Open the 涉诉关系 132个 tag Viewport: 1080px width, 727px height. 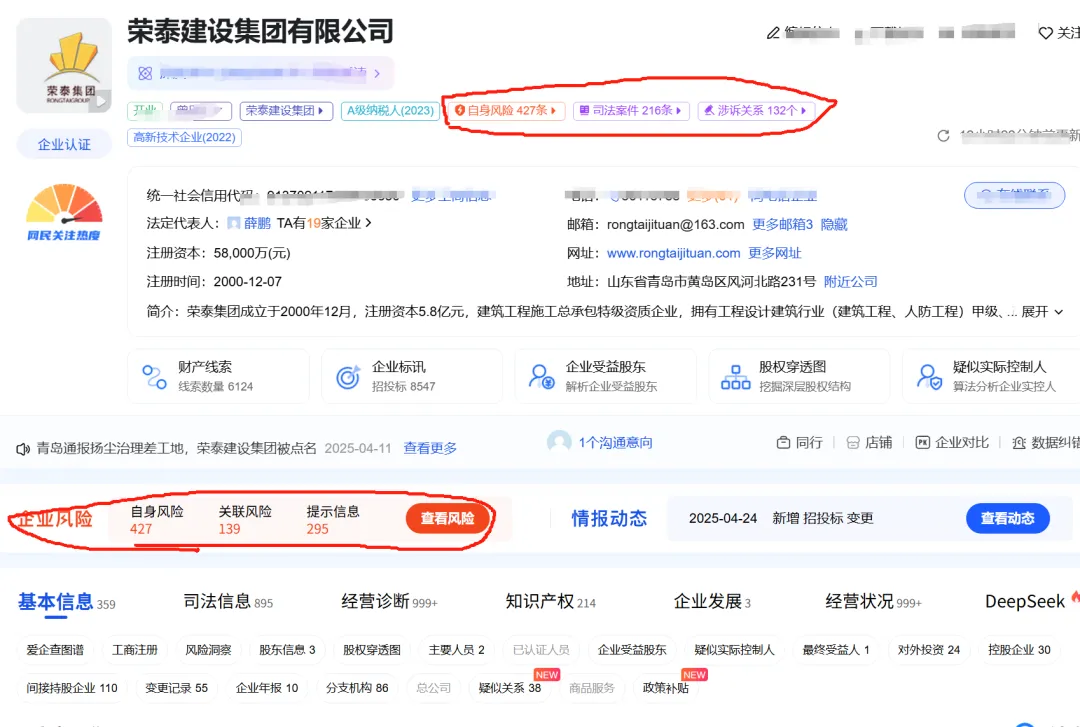(x=756, y=110)
